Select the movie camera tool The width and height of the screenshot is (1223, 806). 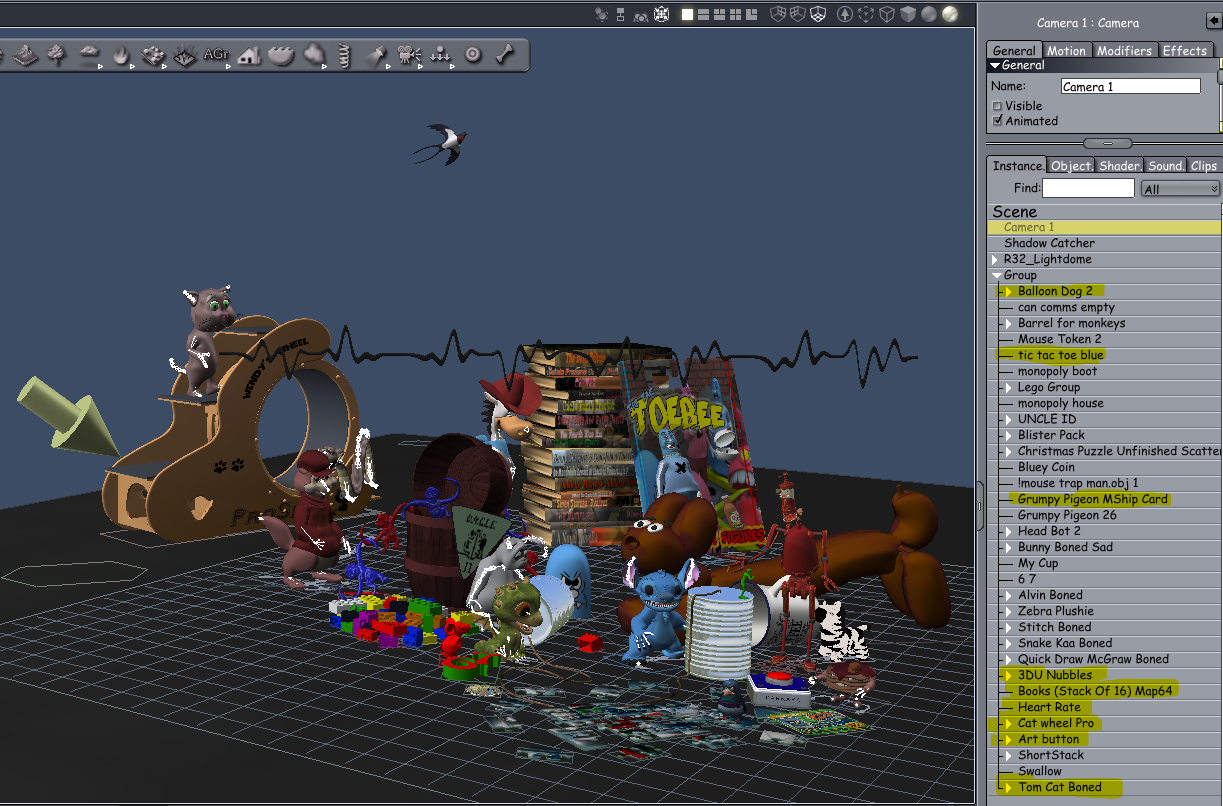tap(409, 55)
